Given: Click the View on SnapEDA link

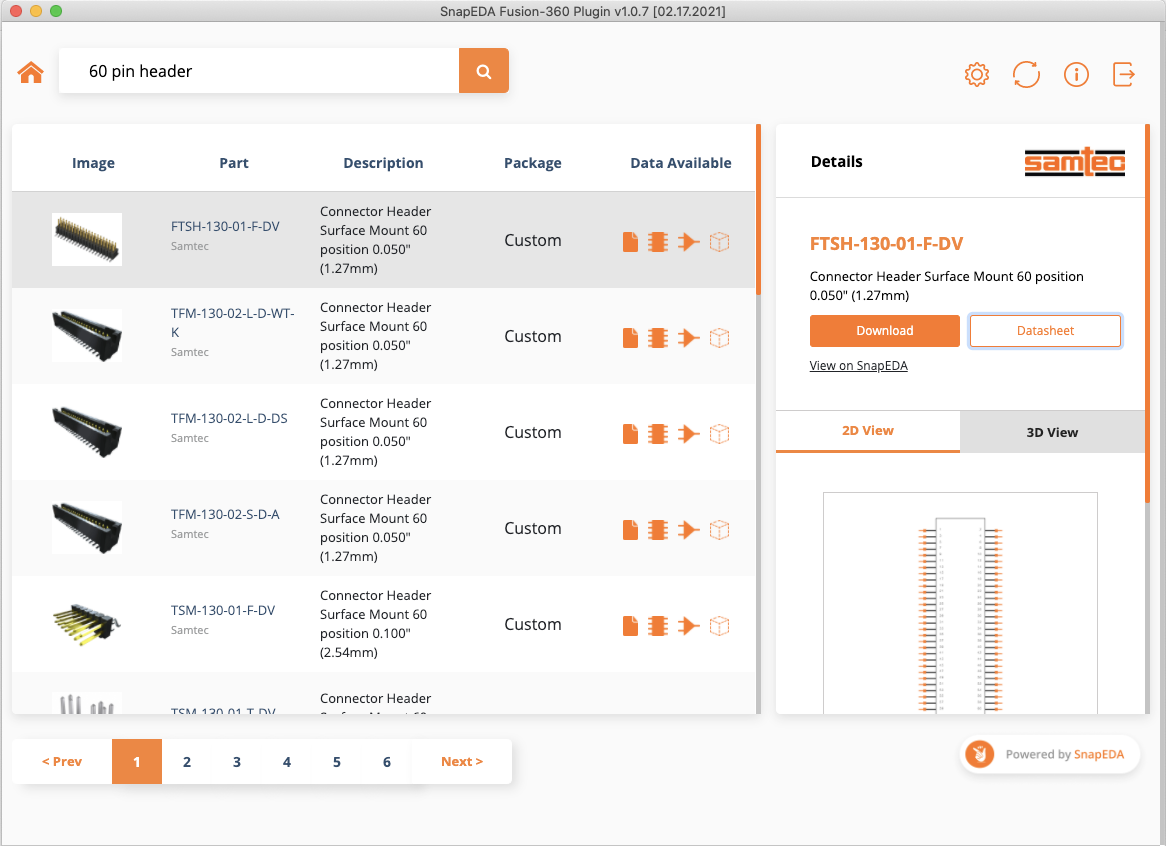Looking at the screenshot, I should (858, 365).
